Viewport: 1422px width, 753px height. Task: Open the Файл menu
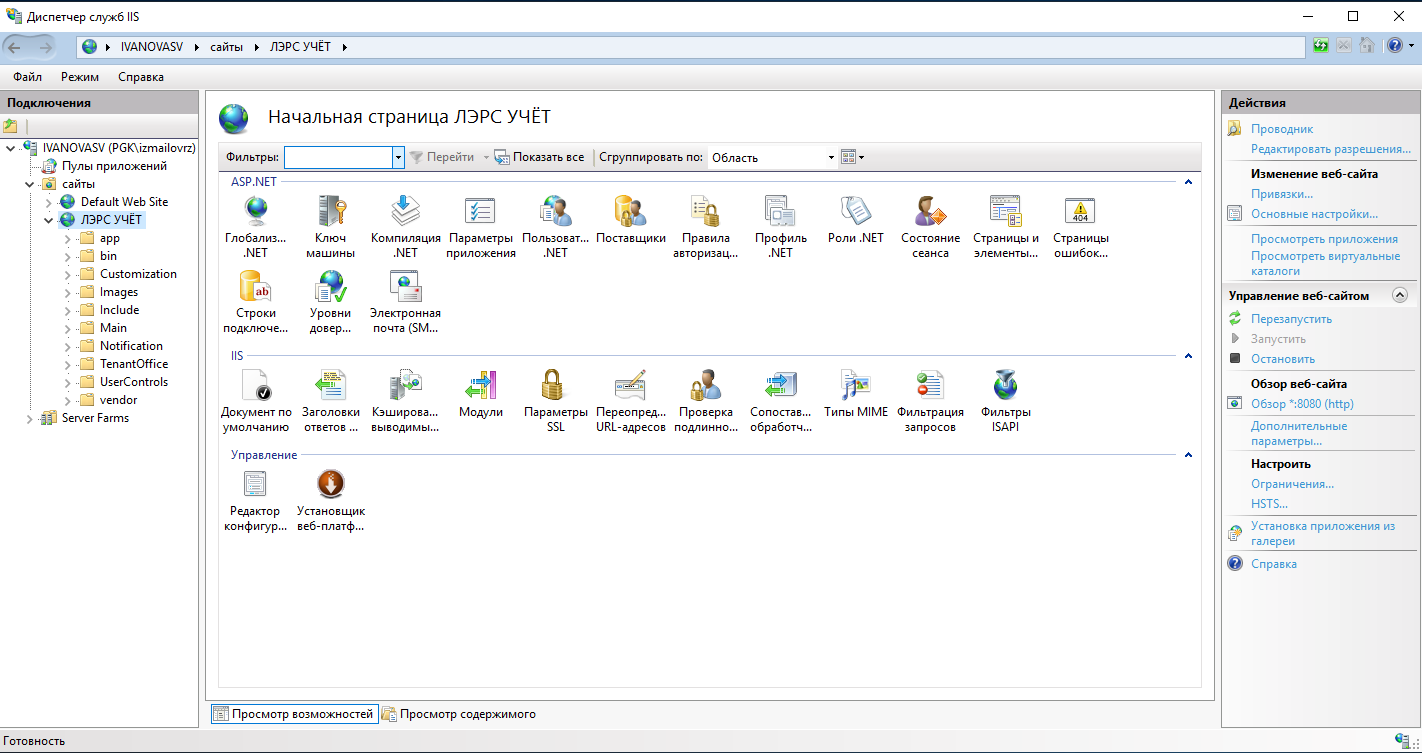pos(28,77)
